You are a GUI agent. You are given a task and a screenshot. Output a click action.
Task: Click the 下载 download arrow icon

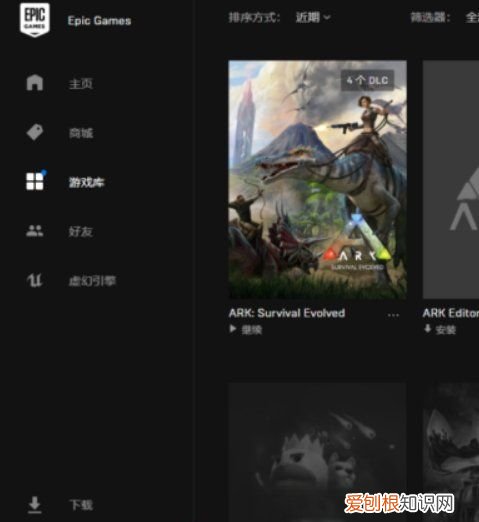pos(35,505)
